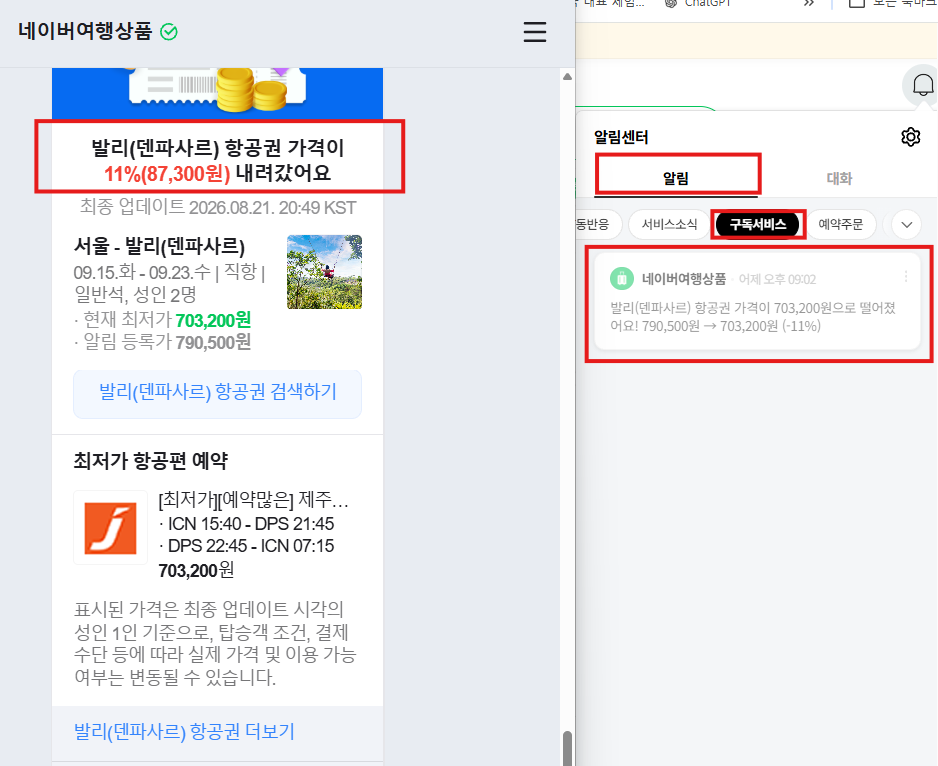Expand the notification filter chips chevron
Viewport: 938px width, 766px height.
point(907,225)
